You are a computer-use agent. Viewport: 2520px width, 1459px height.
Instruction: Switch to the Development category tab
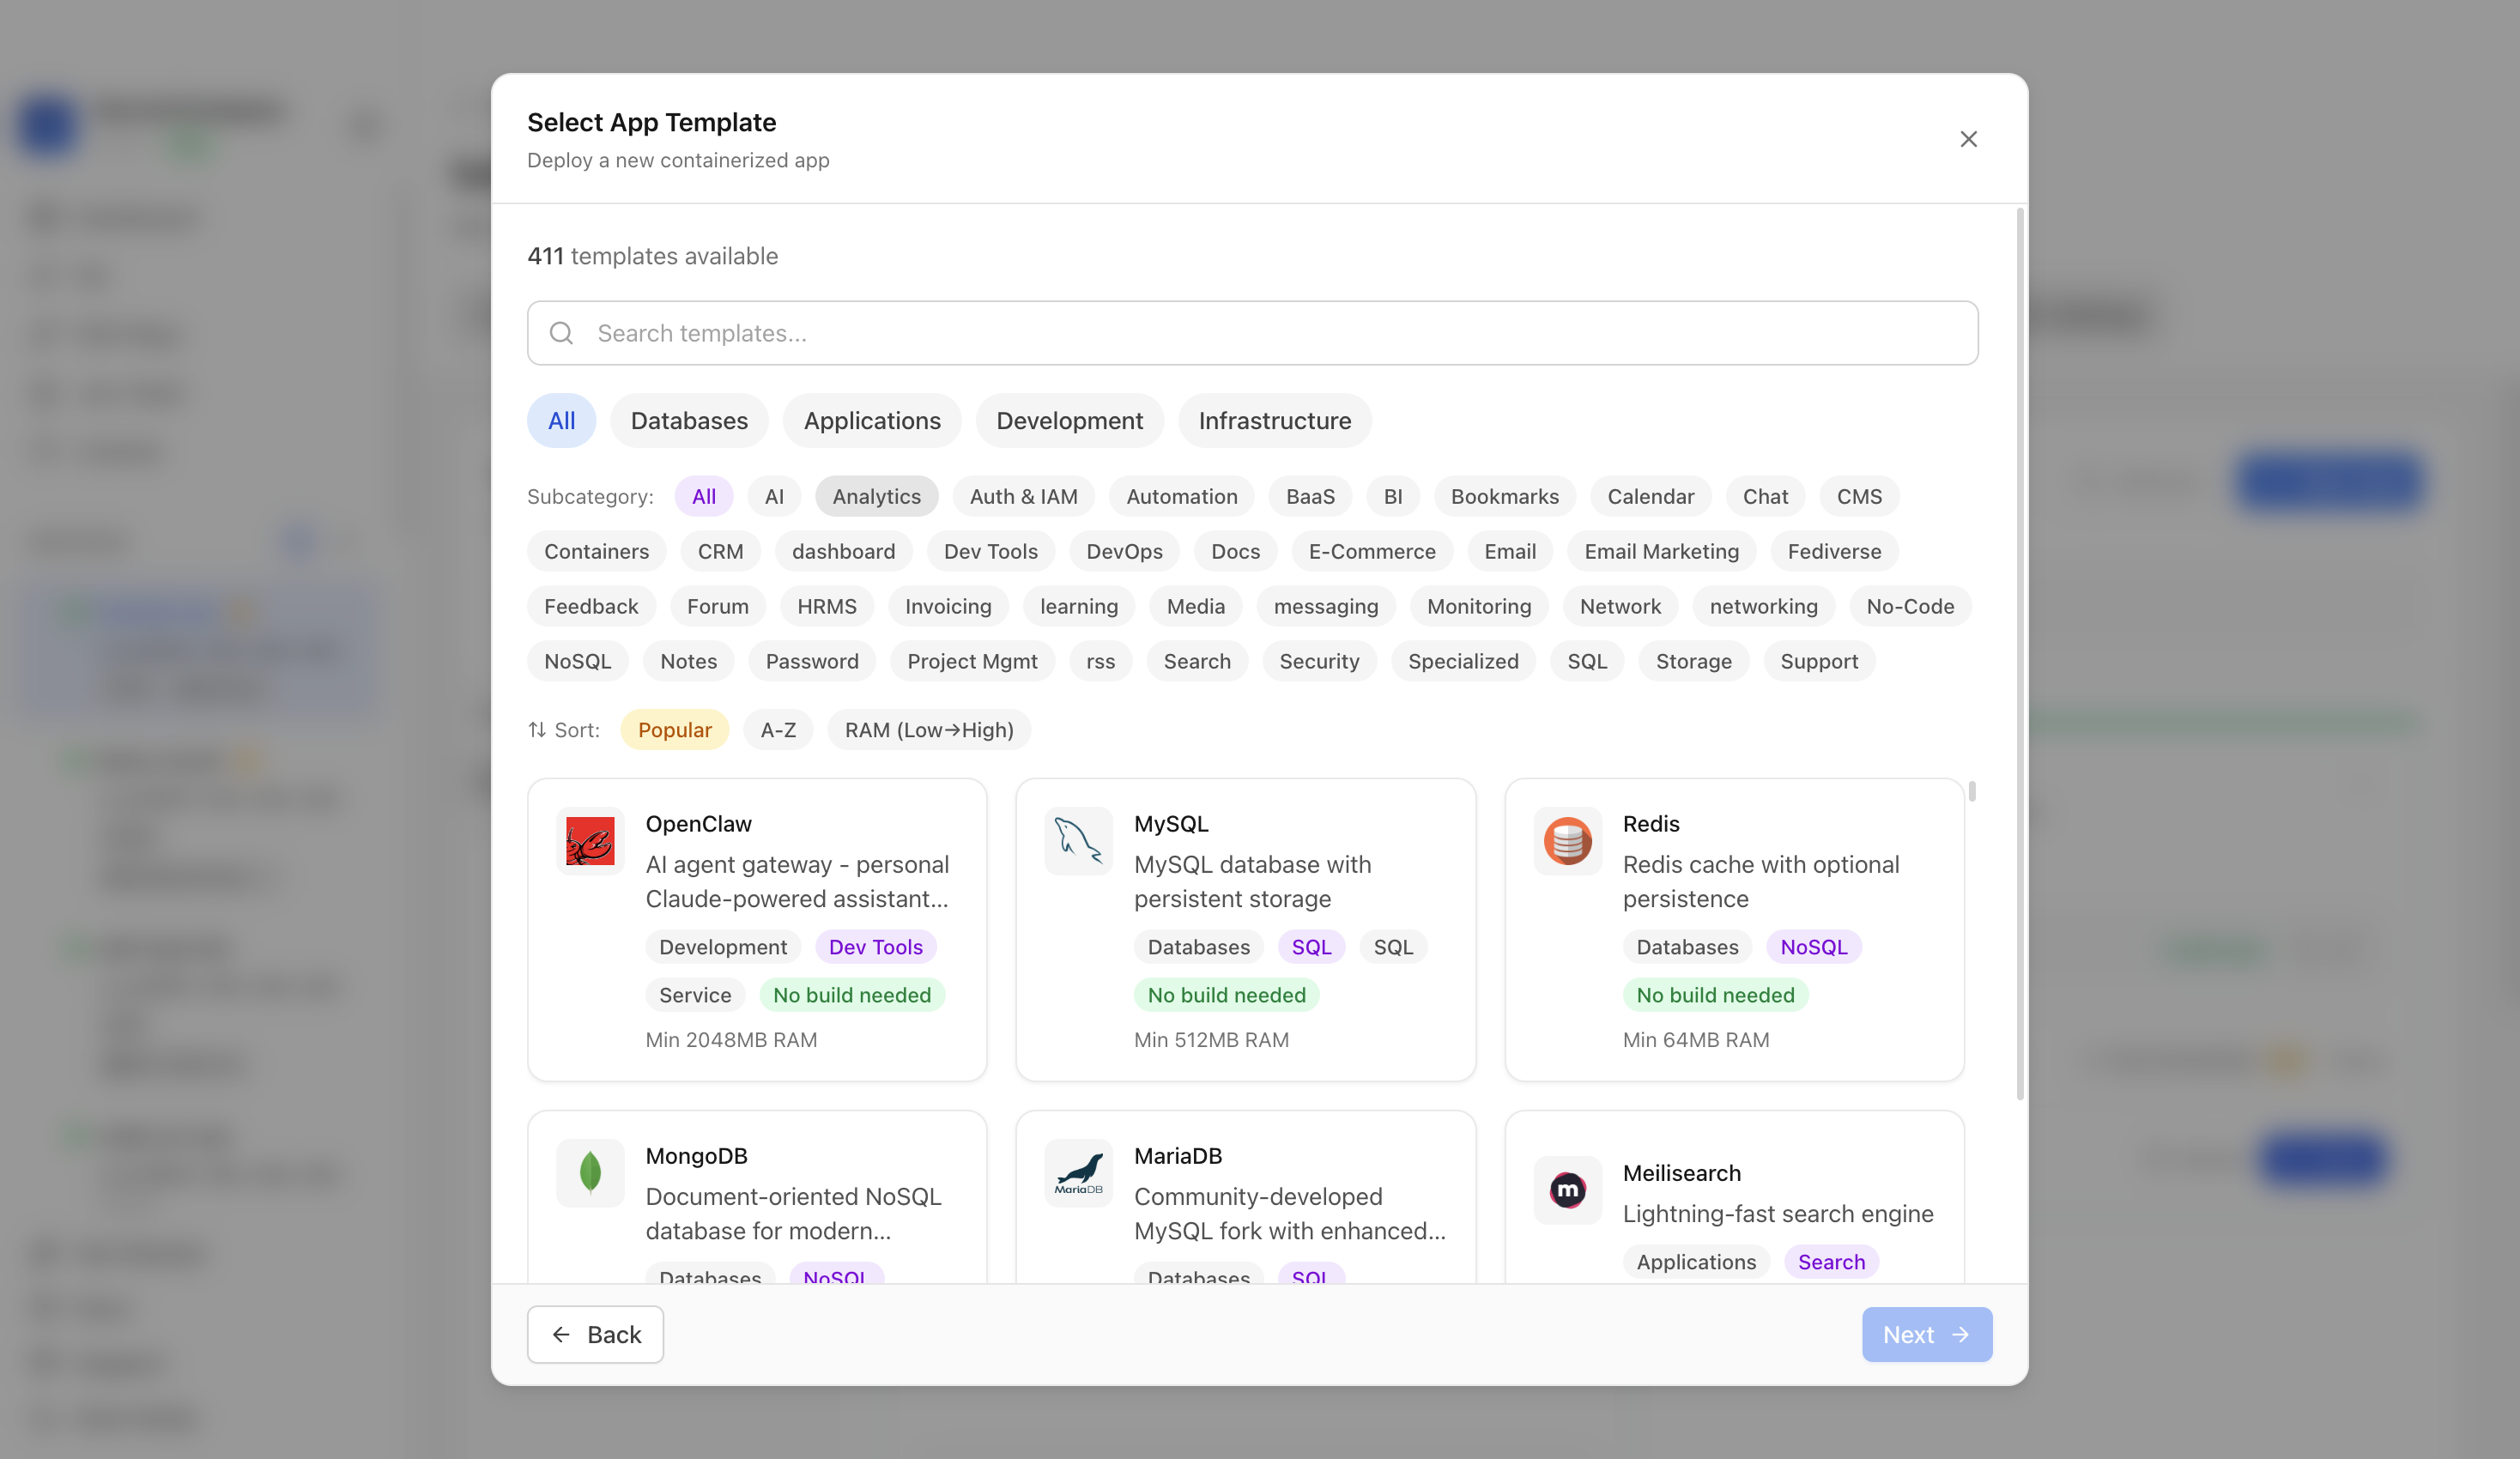click(x=1069, y=420)
